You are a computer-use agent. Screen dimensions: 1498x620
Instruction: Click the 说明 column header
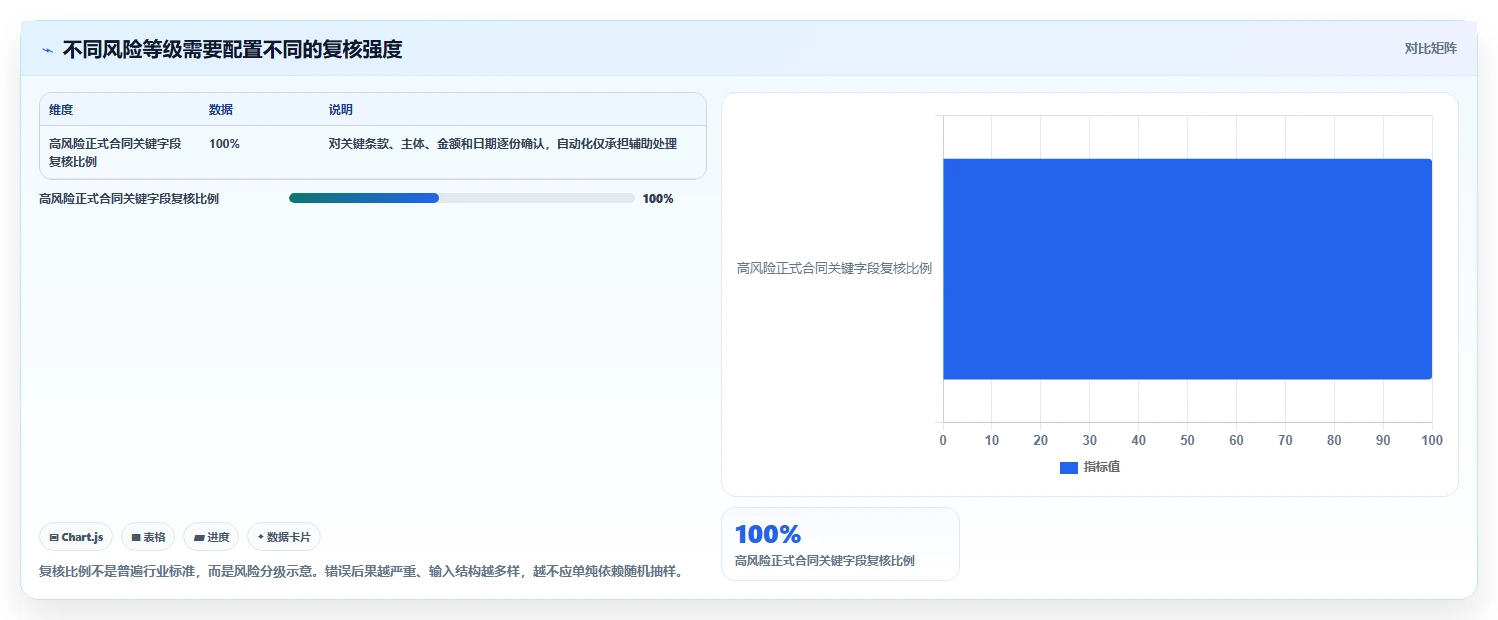click(x=341, y=110)
